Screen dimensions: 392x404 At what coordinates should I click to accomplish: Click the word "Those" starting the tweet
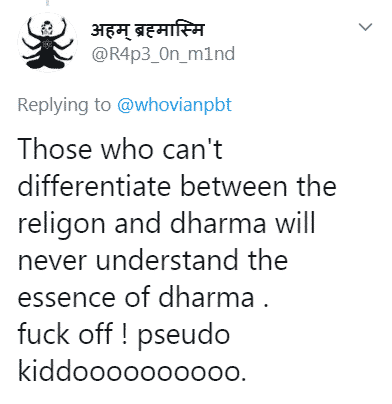tap(54, 149)
